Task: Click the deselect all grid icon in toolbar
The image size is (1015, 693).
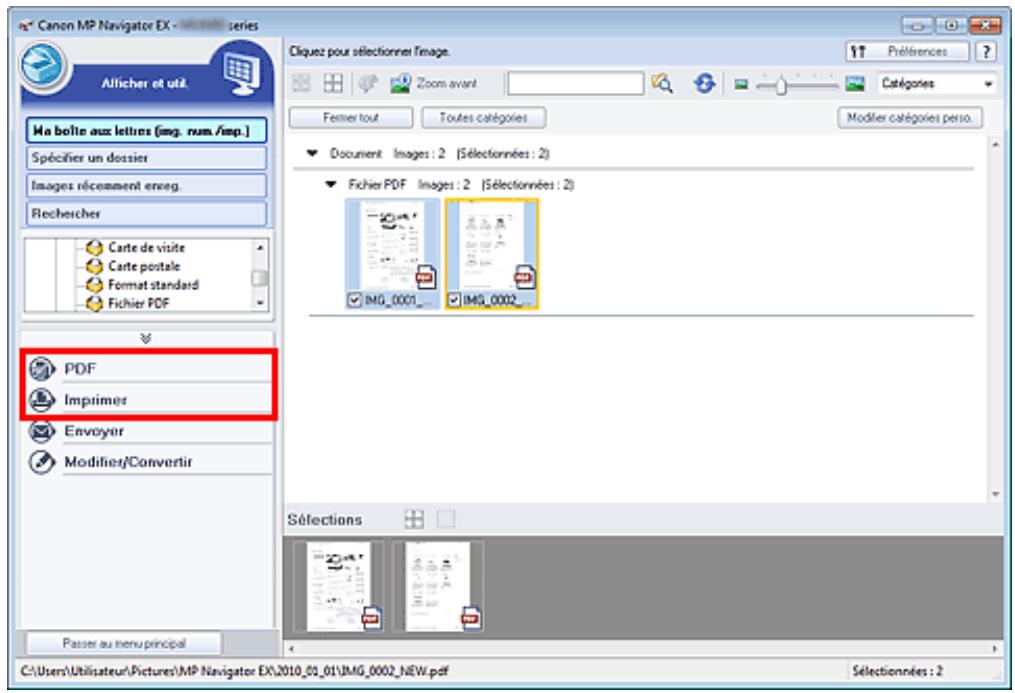Action: click(x=333, y=83)
